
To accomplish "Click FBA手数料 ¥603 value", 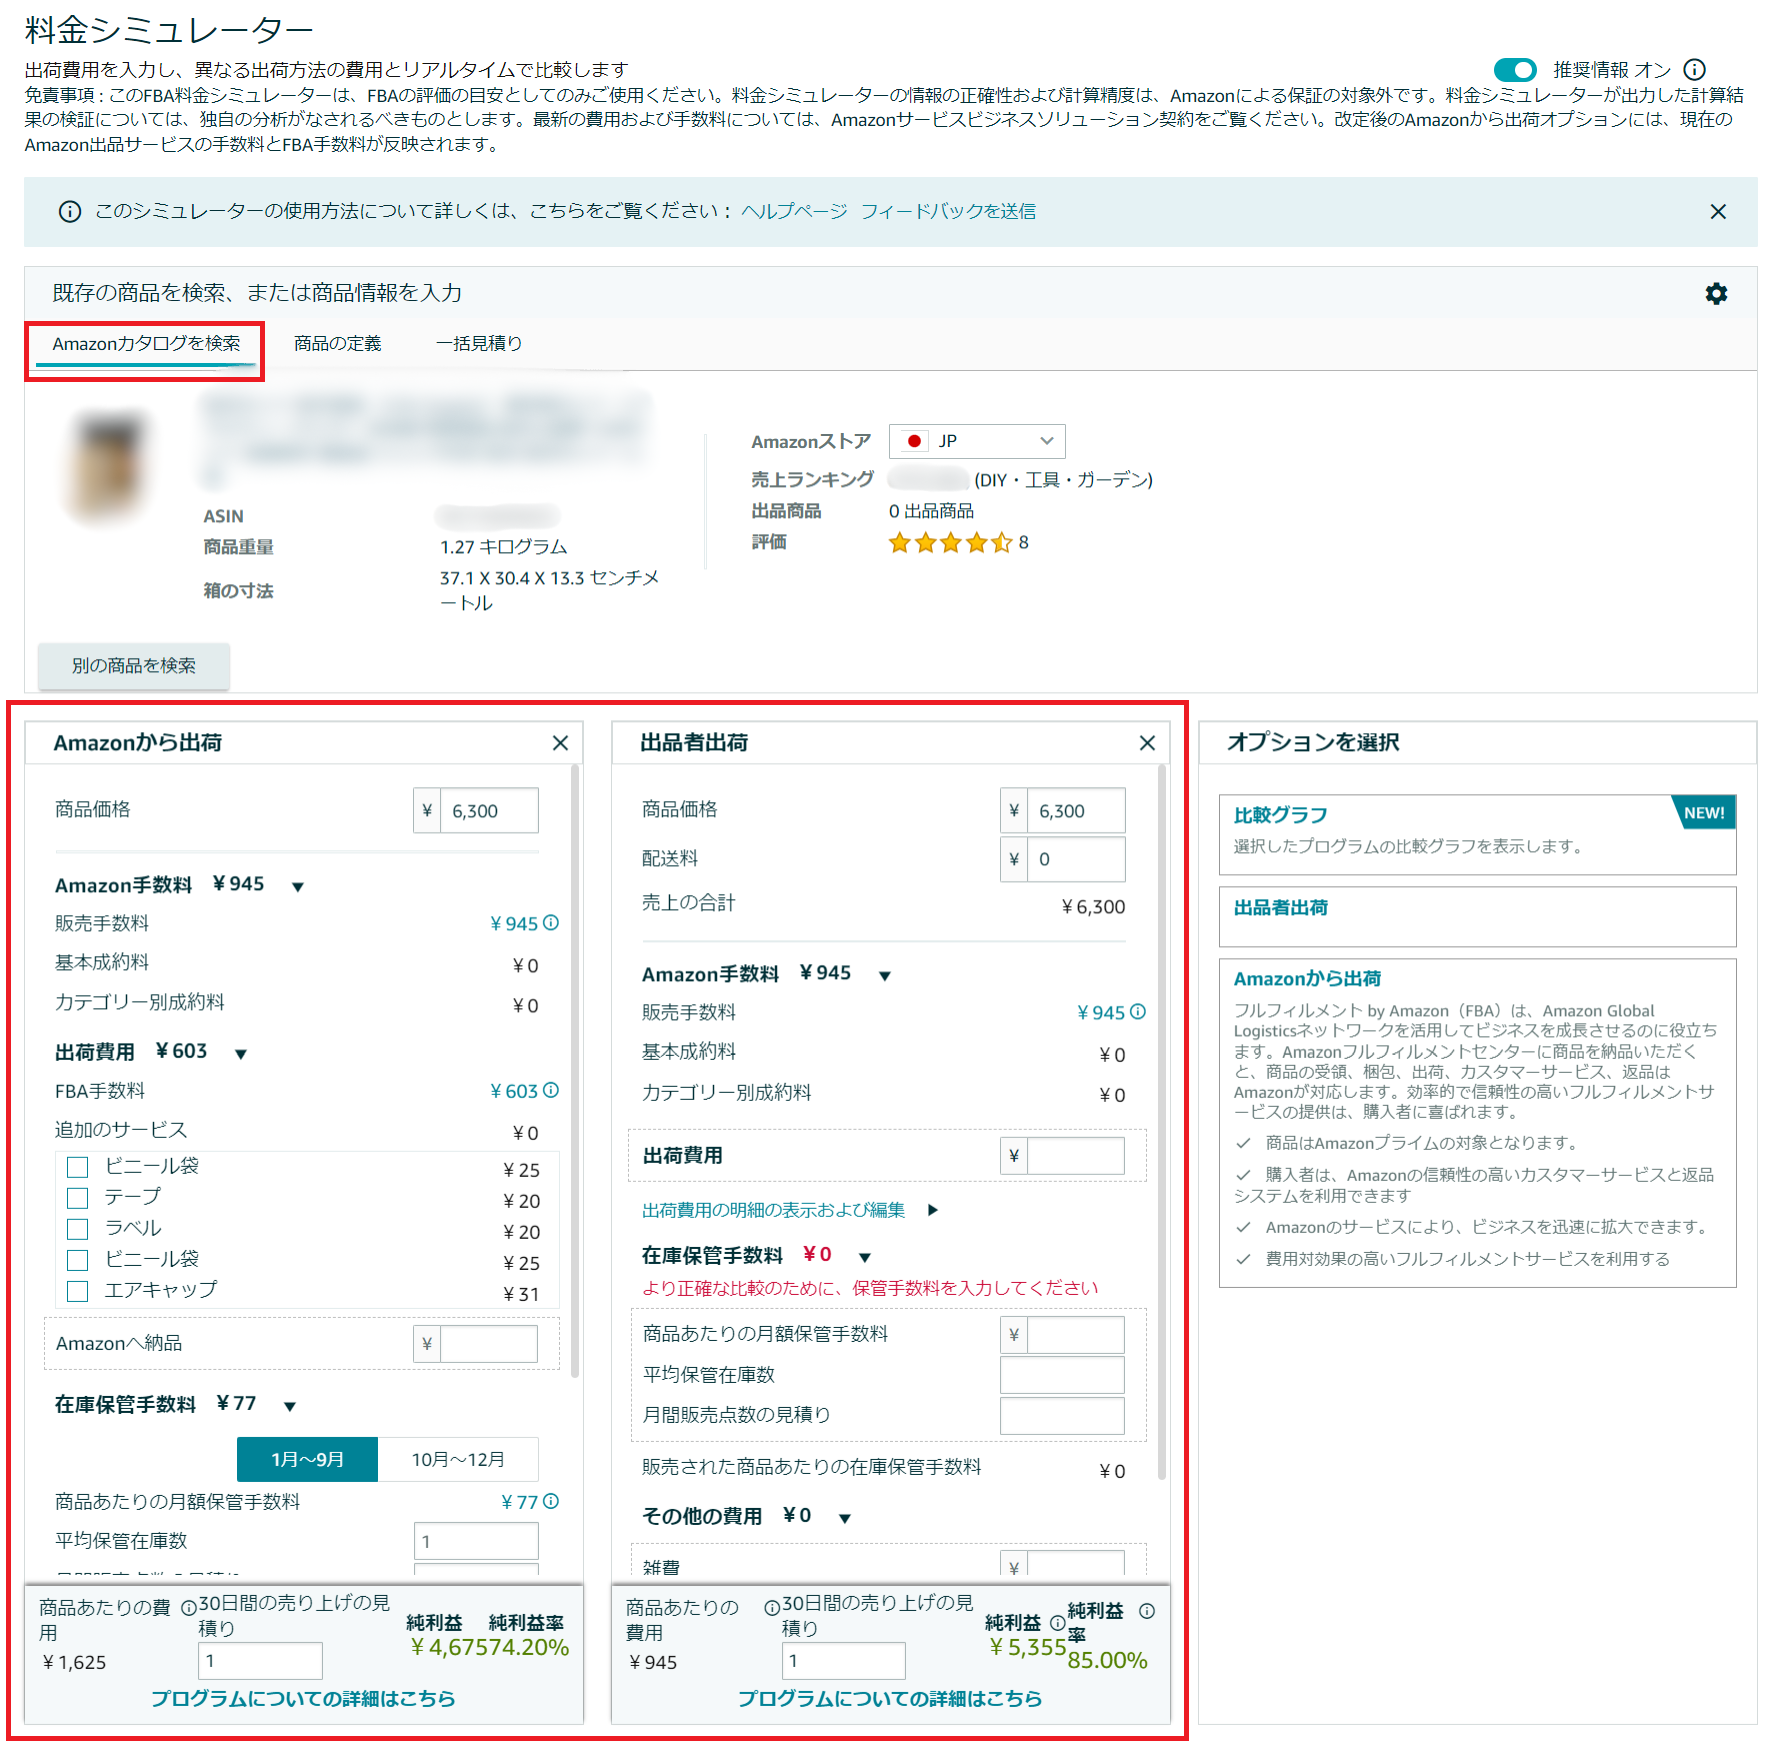I will [x=514, y=1091].
